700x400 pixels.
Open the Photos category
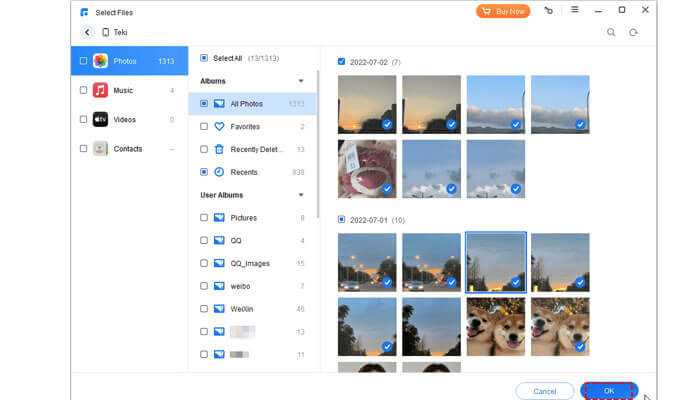[x=125, y=61]
